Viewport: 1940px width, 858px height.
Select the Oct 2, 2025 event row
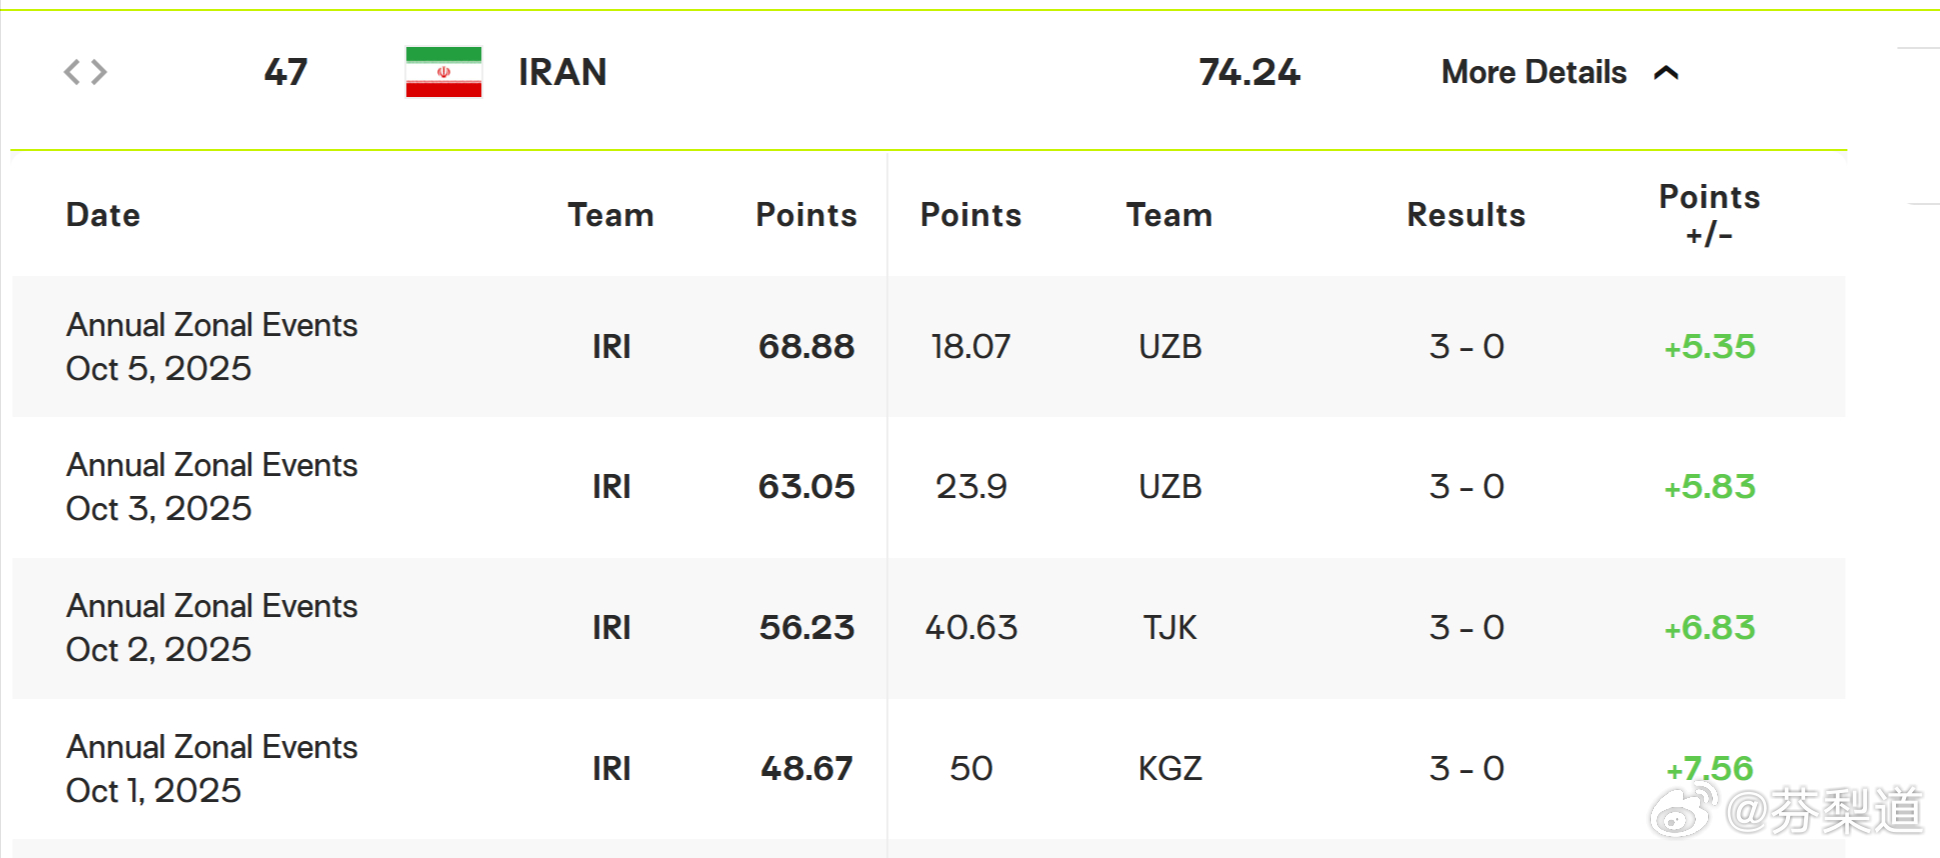click(x=211, y=628)
